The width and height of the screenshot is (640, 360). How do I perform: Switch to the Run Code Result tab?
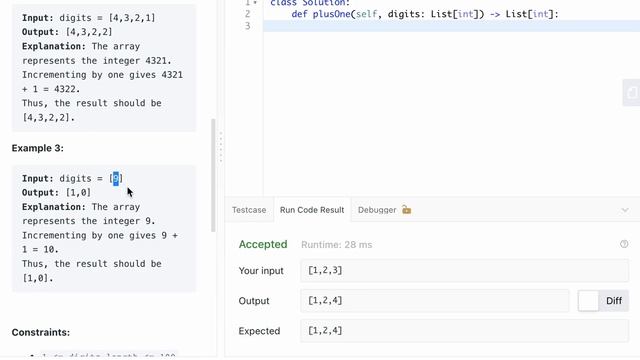pyautogui.click(x=312, y=210)
